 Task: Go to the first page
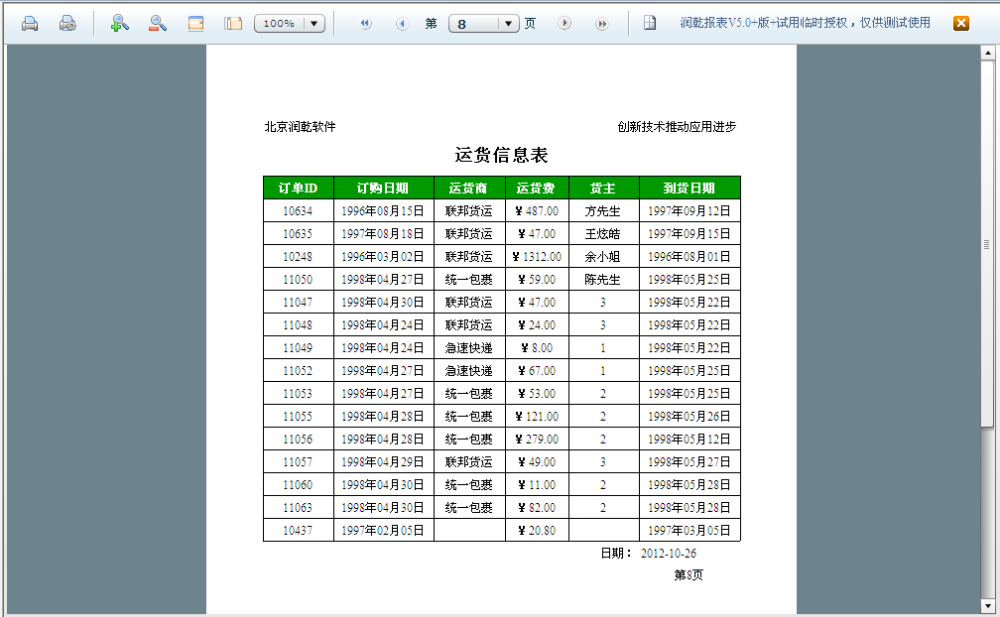(365, 24)
